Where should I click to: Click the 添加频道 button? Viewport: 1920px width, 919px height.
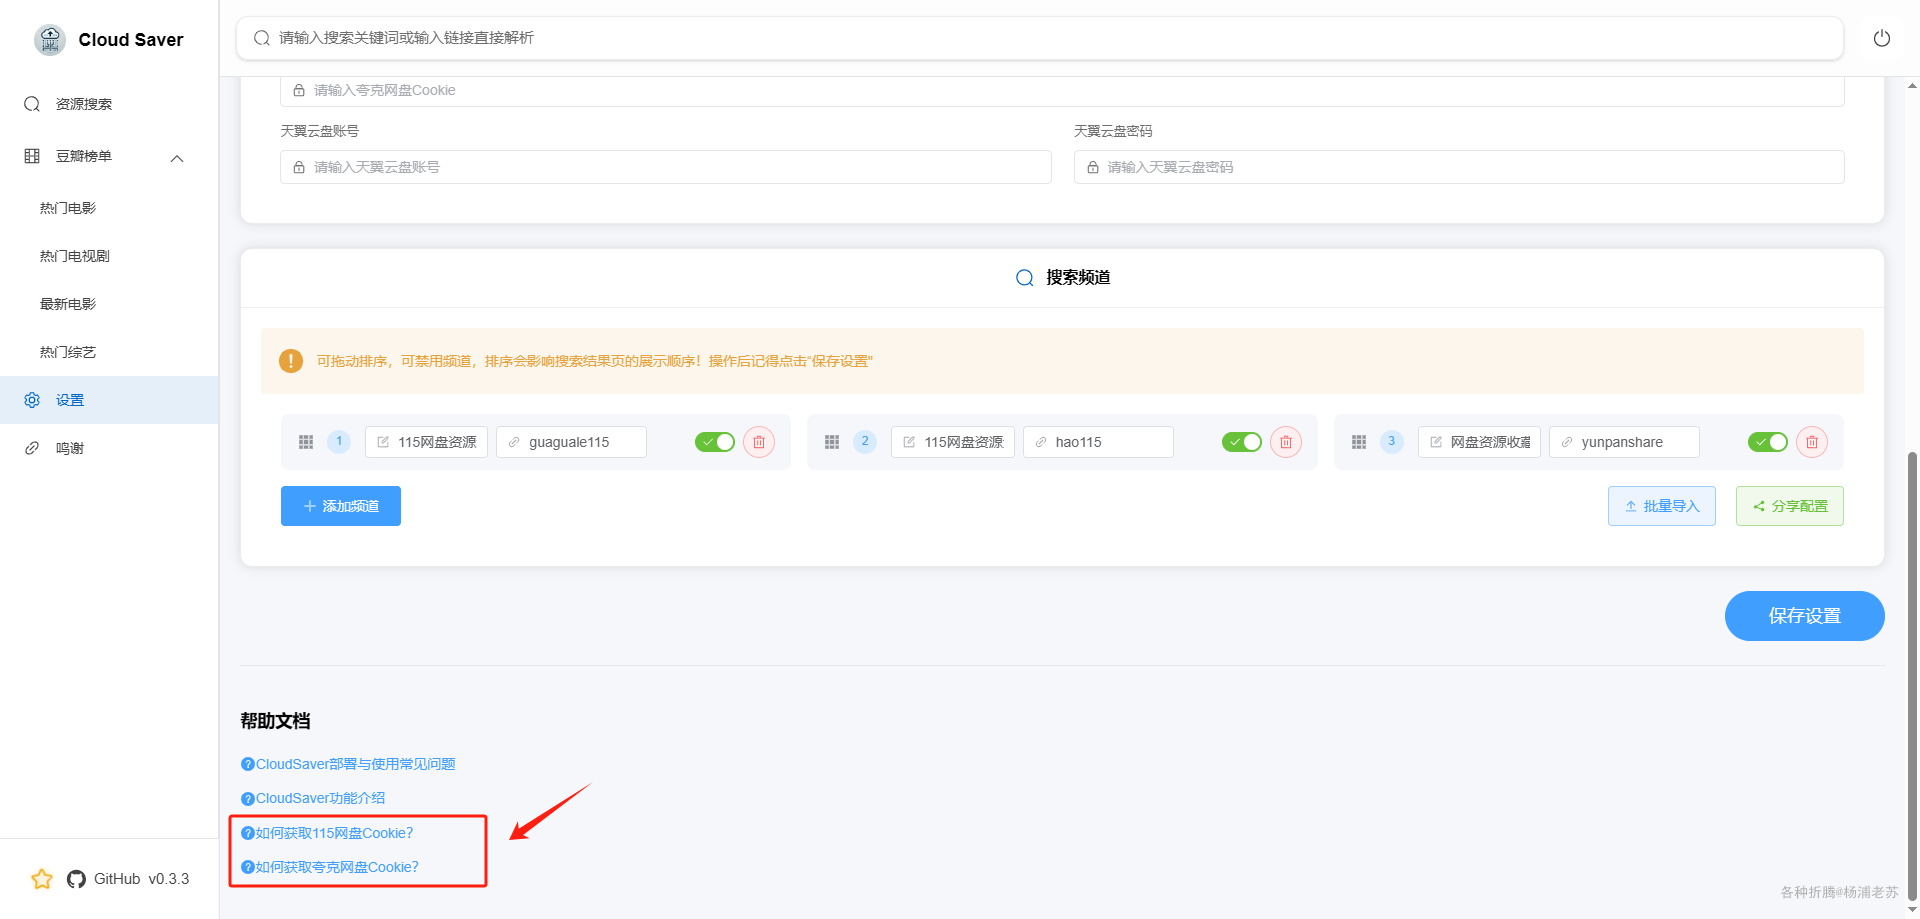click(341, 506)
